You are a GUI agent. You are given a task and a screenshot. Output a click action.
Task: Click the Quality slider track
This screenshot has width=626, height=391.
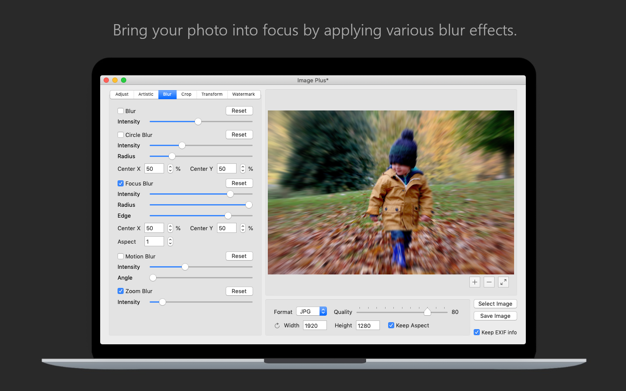[x=402, y=312]
